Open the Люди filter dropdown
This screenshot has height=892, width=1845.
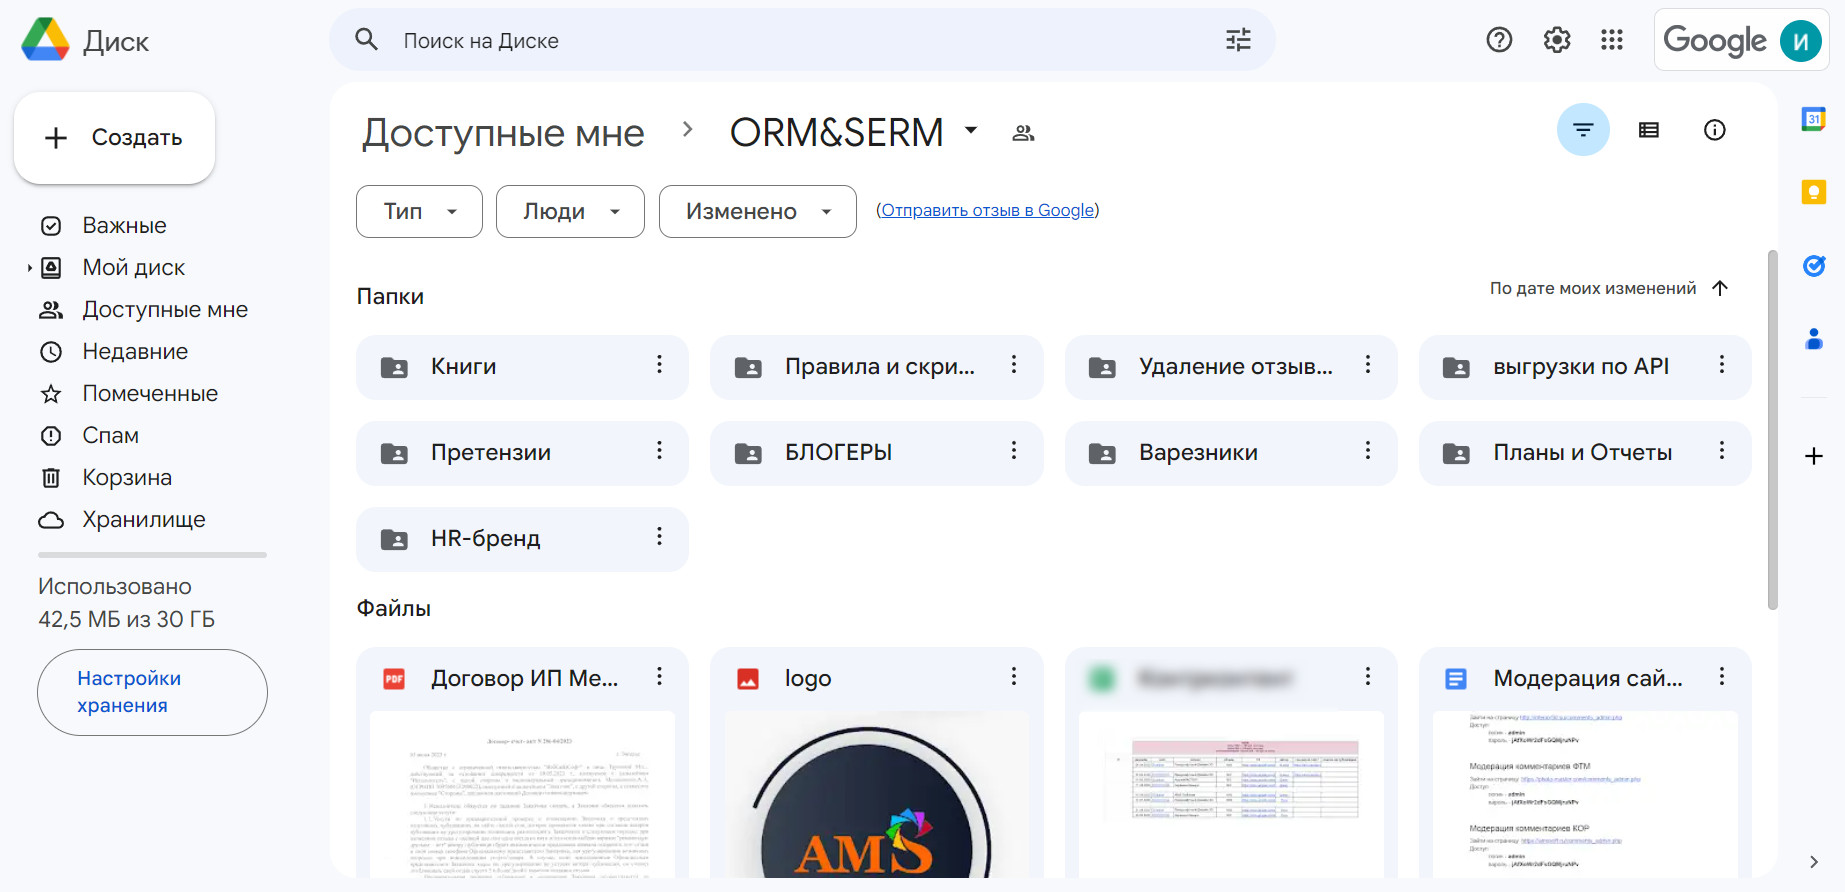[570, 211]
